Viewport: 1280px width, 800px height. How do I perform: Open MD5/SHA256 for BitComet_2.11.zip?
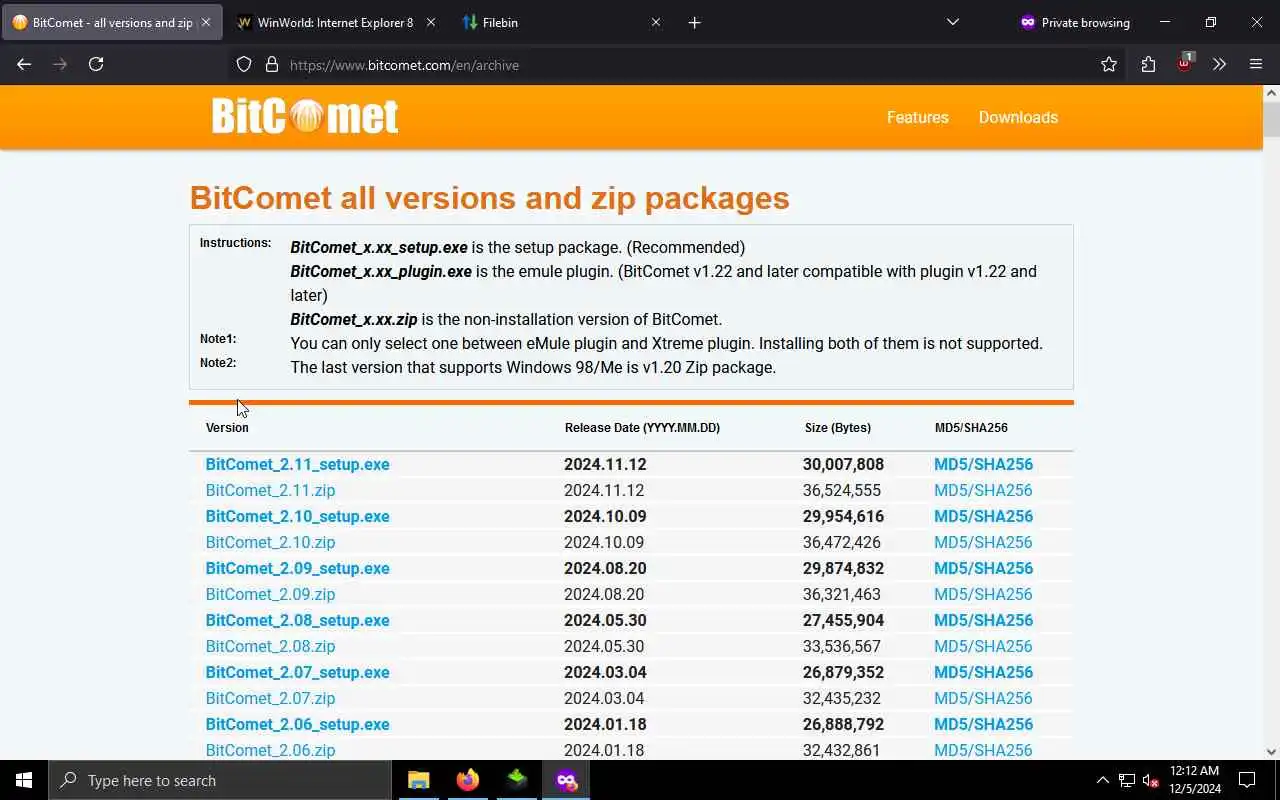coord(983,490)
